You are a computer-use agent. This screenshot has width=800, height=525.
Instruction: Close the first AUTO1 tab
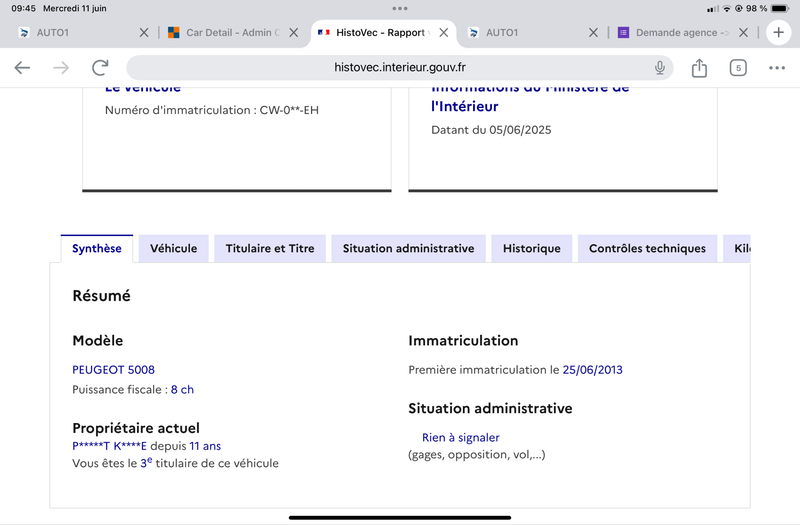click(144, 33)
